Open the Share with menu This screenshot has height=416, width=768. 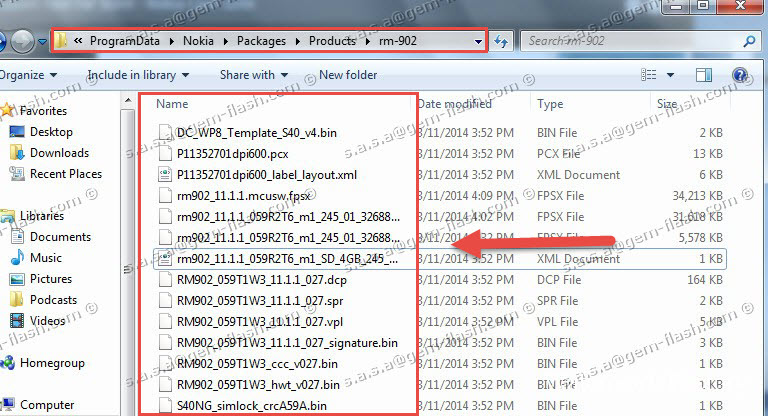[254, 75]
